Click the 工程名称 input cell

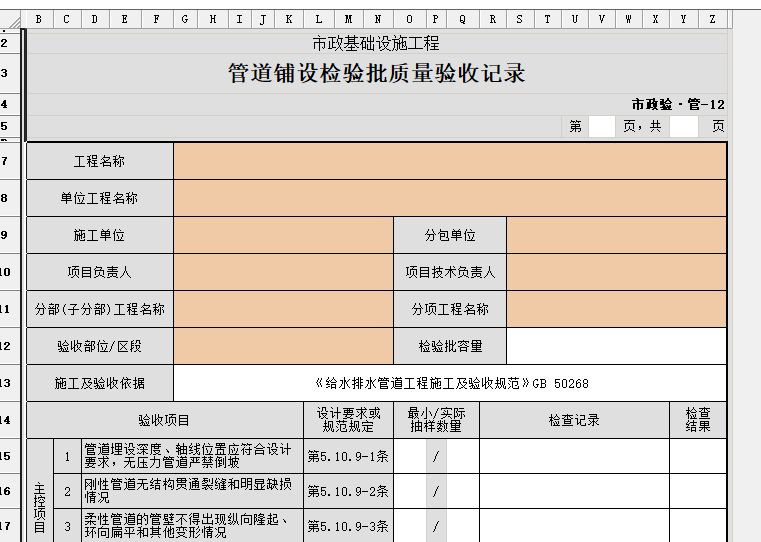click(449, 162)
